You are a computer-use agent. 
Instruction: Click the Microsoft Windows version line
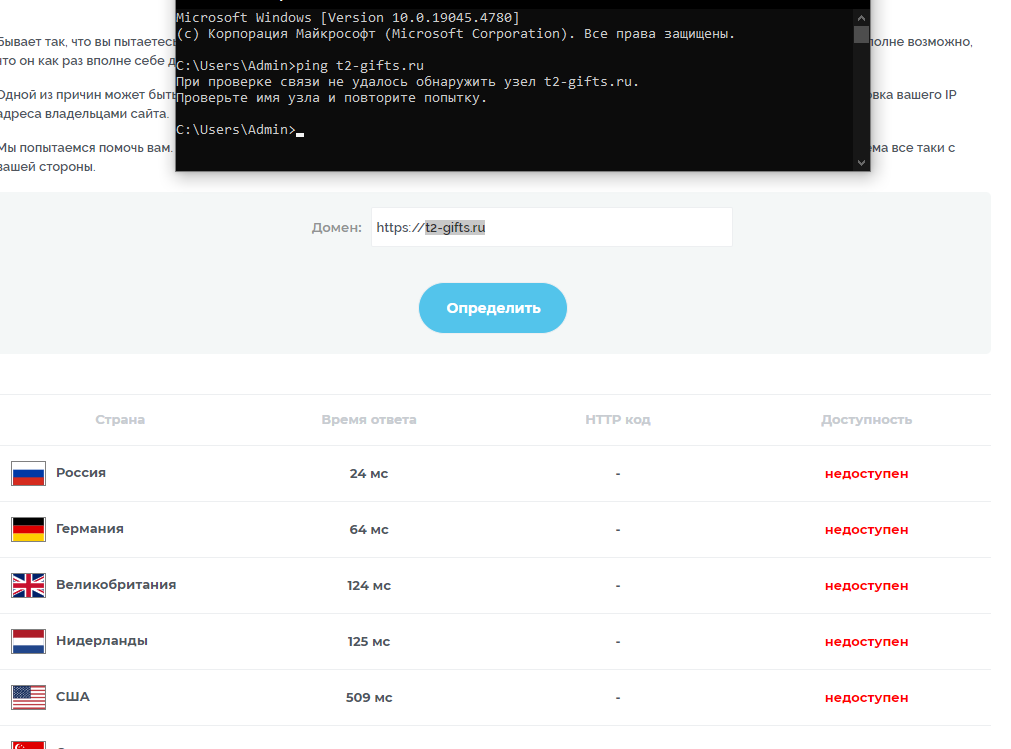348,17
